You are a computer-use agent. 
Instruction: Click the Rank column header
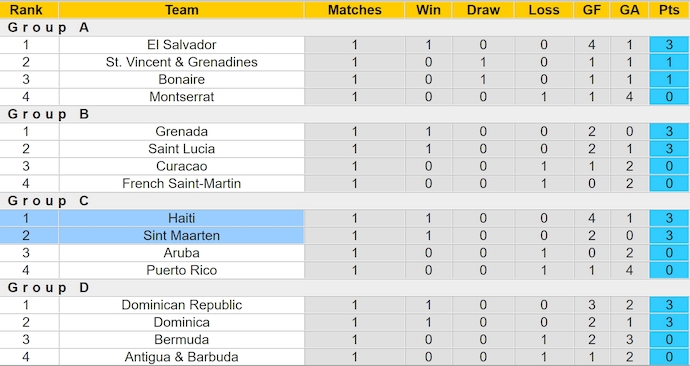tap(26, 10)
